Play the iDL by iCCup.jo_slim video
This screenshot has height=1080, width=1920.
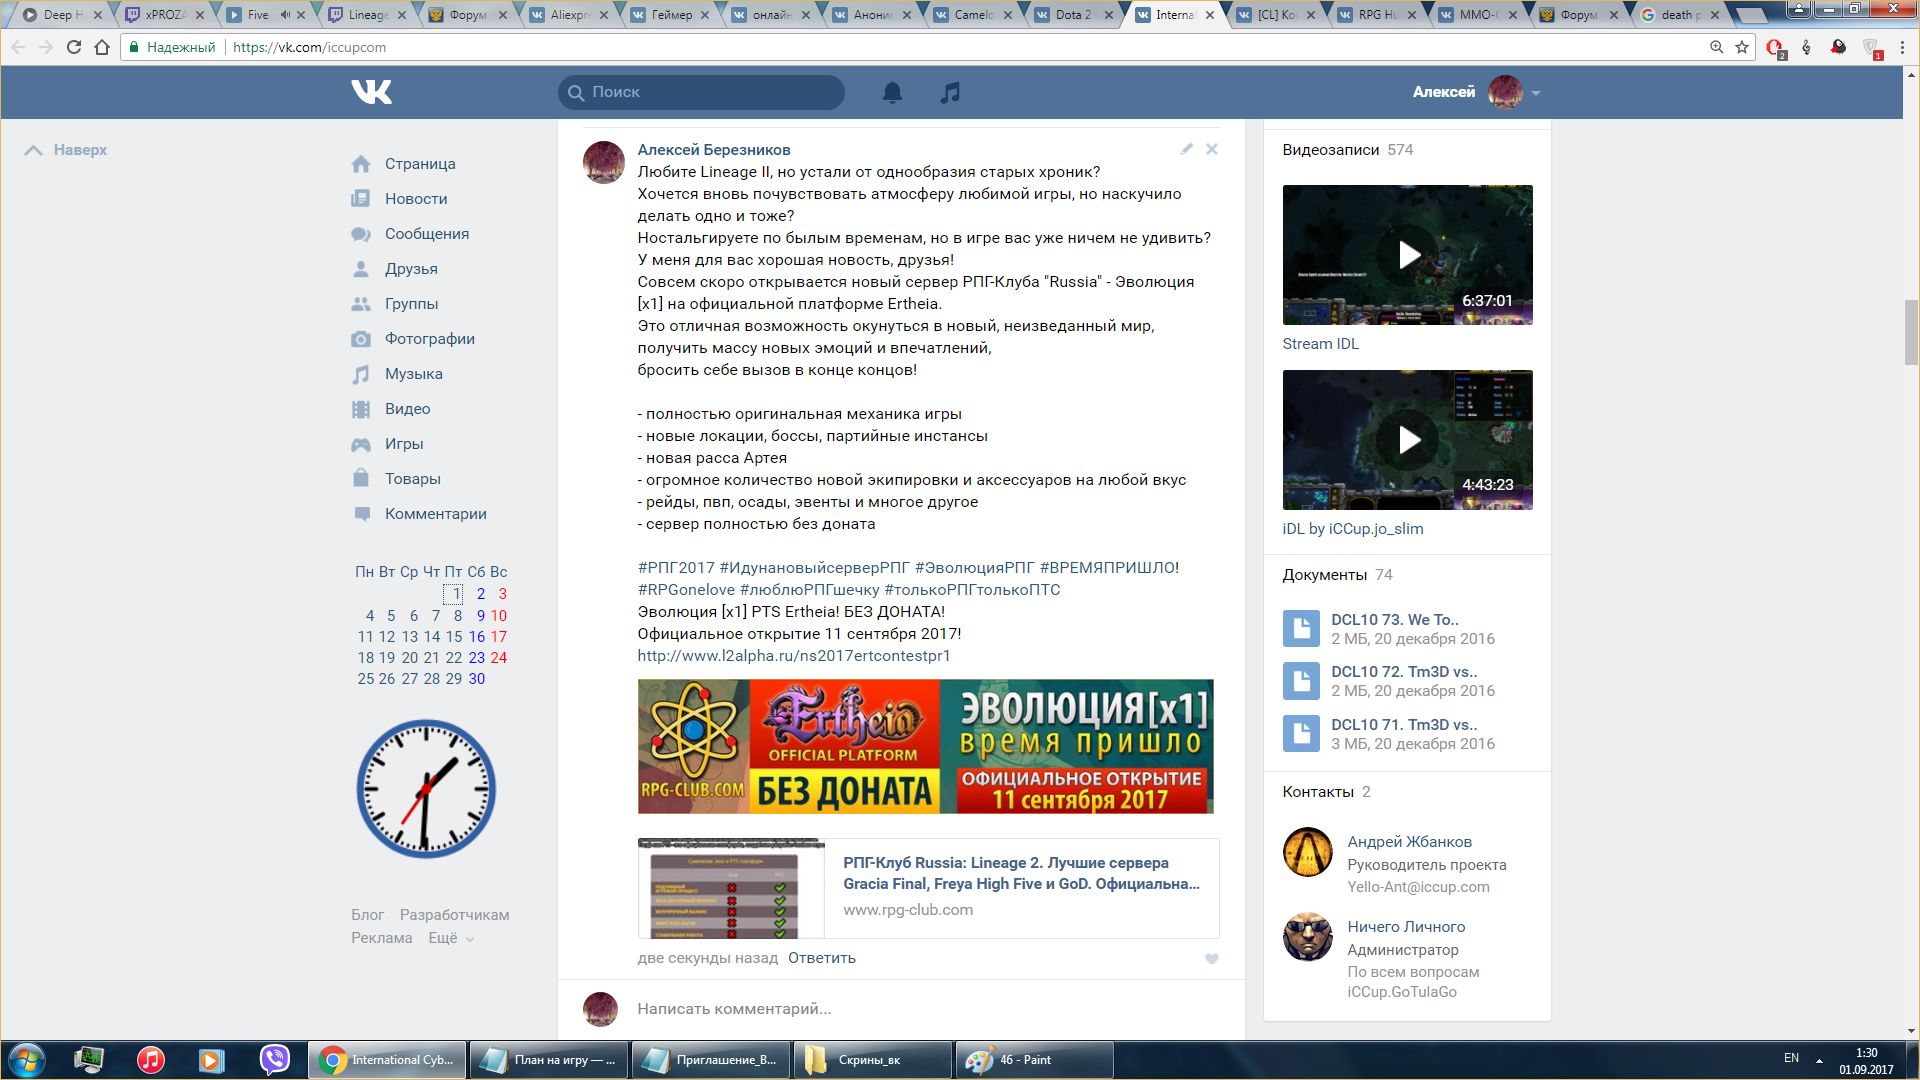1407,440
